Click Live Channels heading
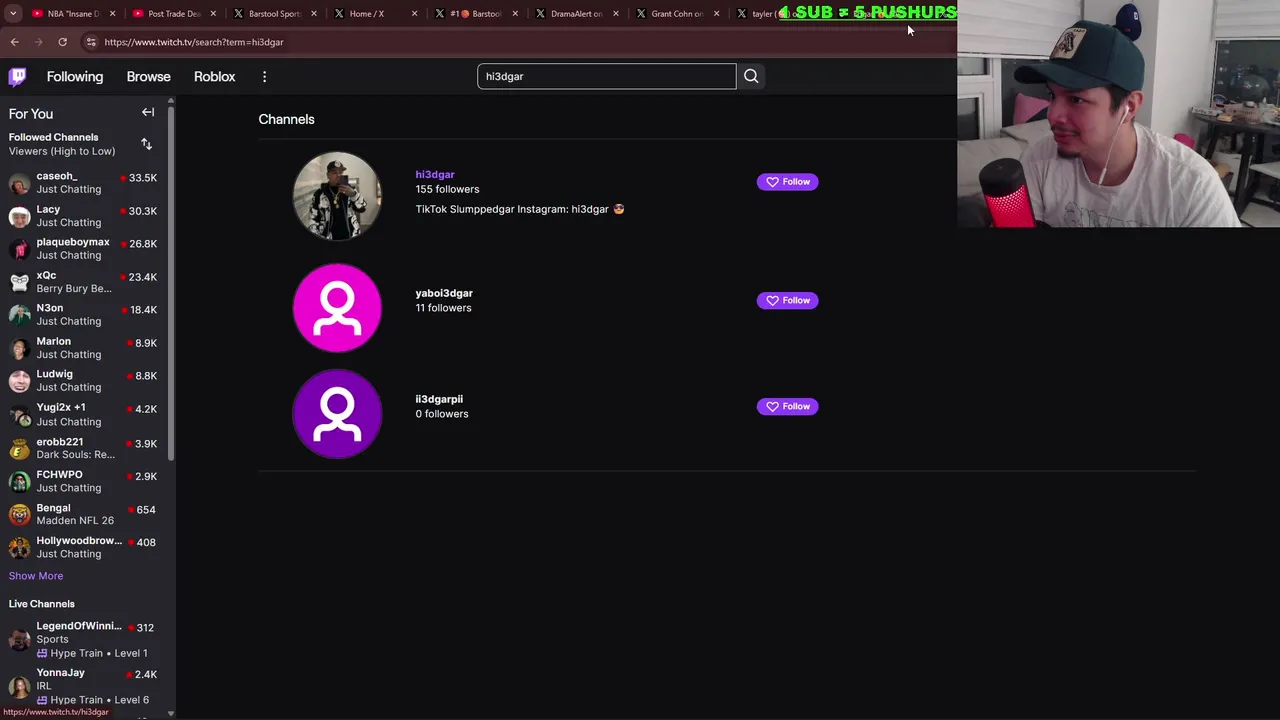Image resolution: width=1280 pixels, height=720 pixels. [42, 604]
